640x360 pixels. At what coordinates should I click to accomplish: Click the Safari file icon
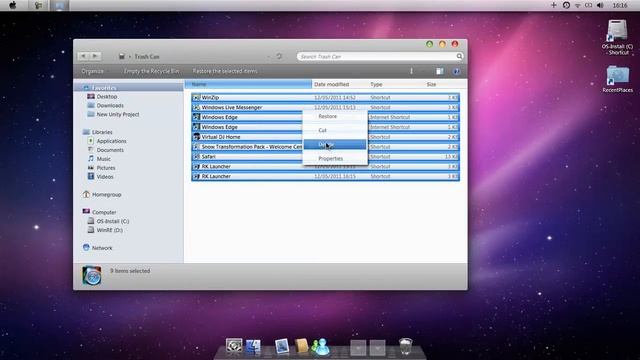(x=196, y=156)
